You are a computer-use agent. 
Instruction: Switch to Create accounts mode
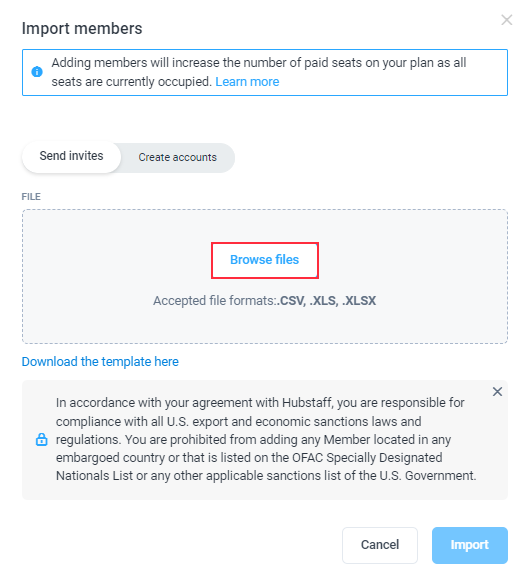pos(178,158)
